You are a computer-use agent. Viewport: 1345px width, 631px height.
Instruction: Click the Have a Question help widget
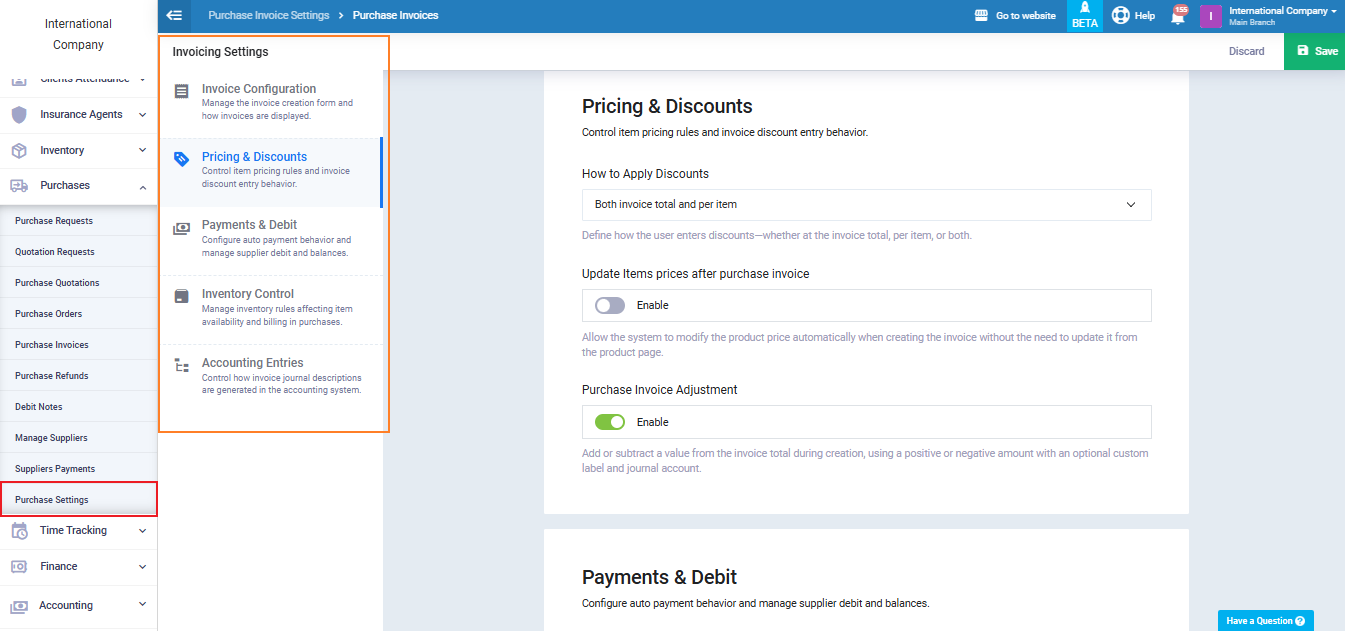point(1265,621)
